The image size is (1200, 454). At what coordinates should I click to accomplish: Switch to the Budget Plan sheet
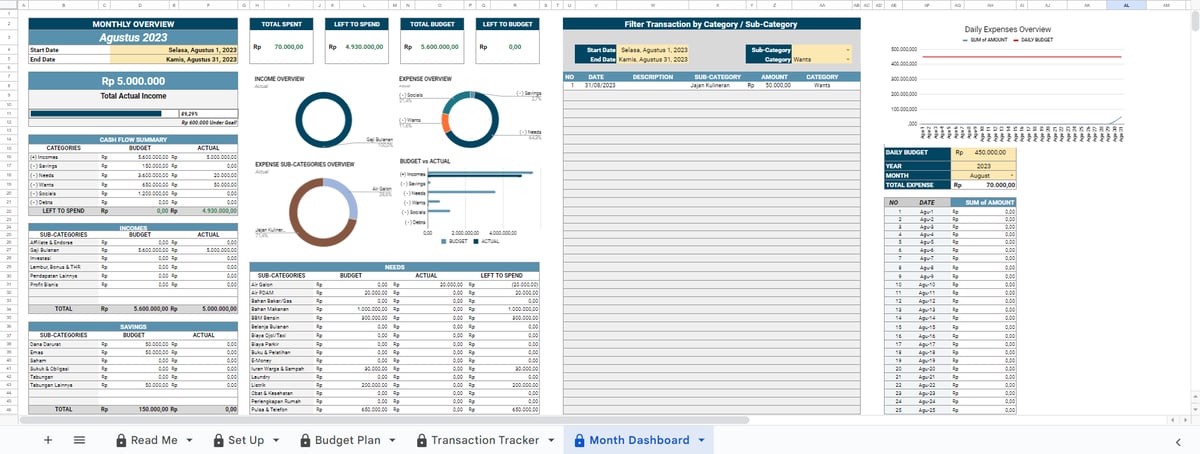point(348,440)
